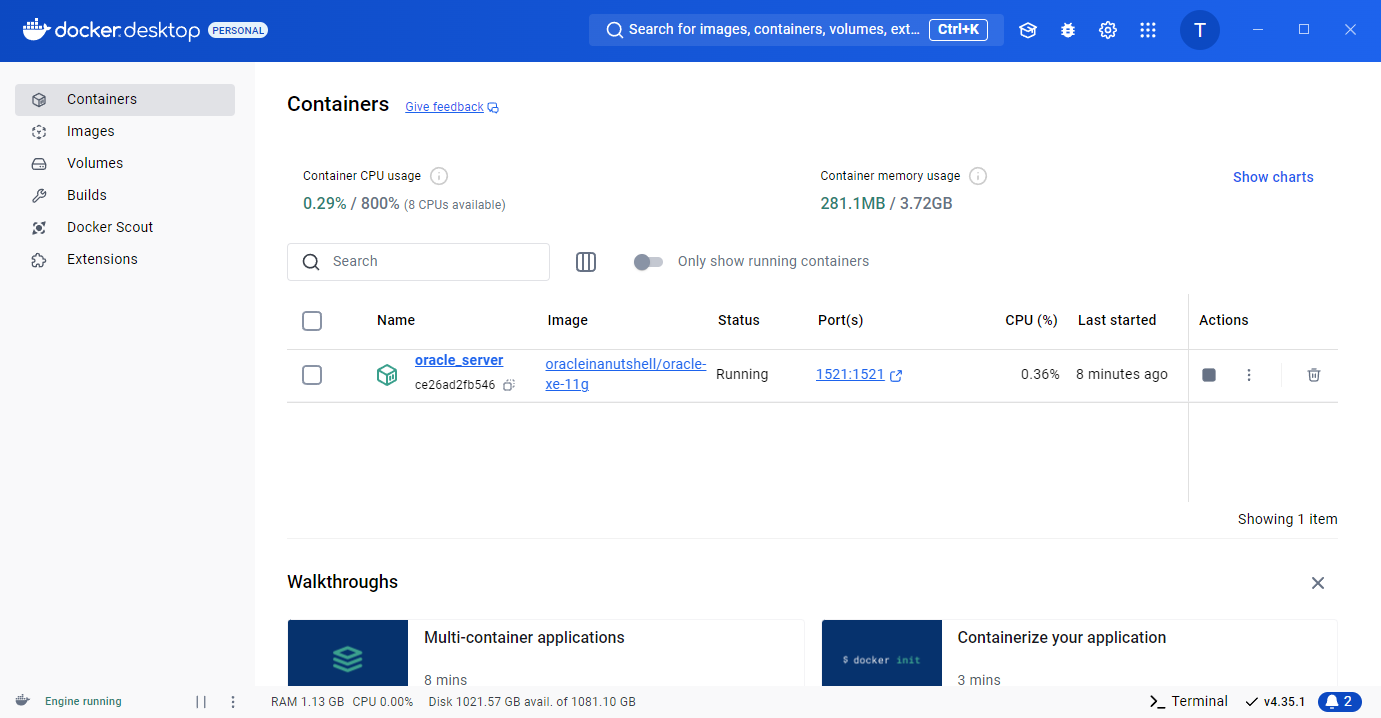Open Docker Desktop settings gear

(1108, 30)
